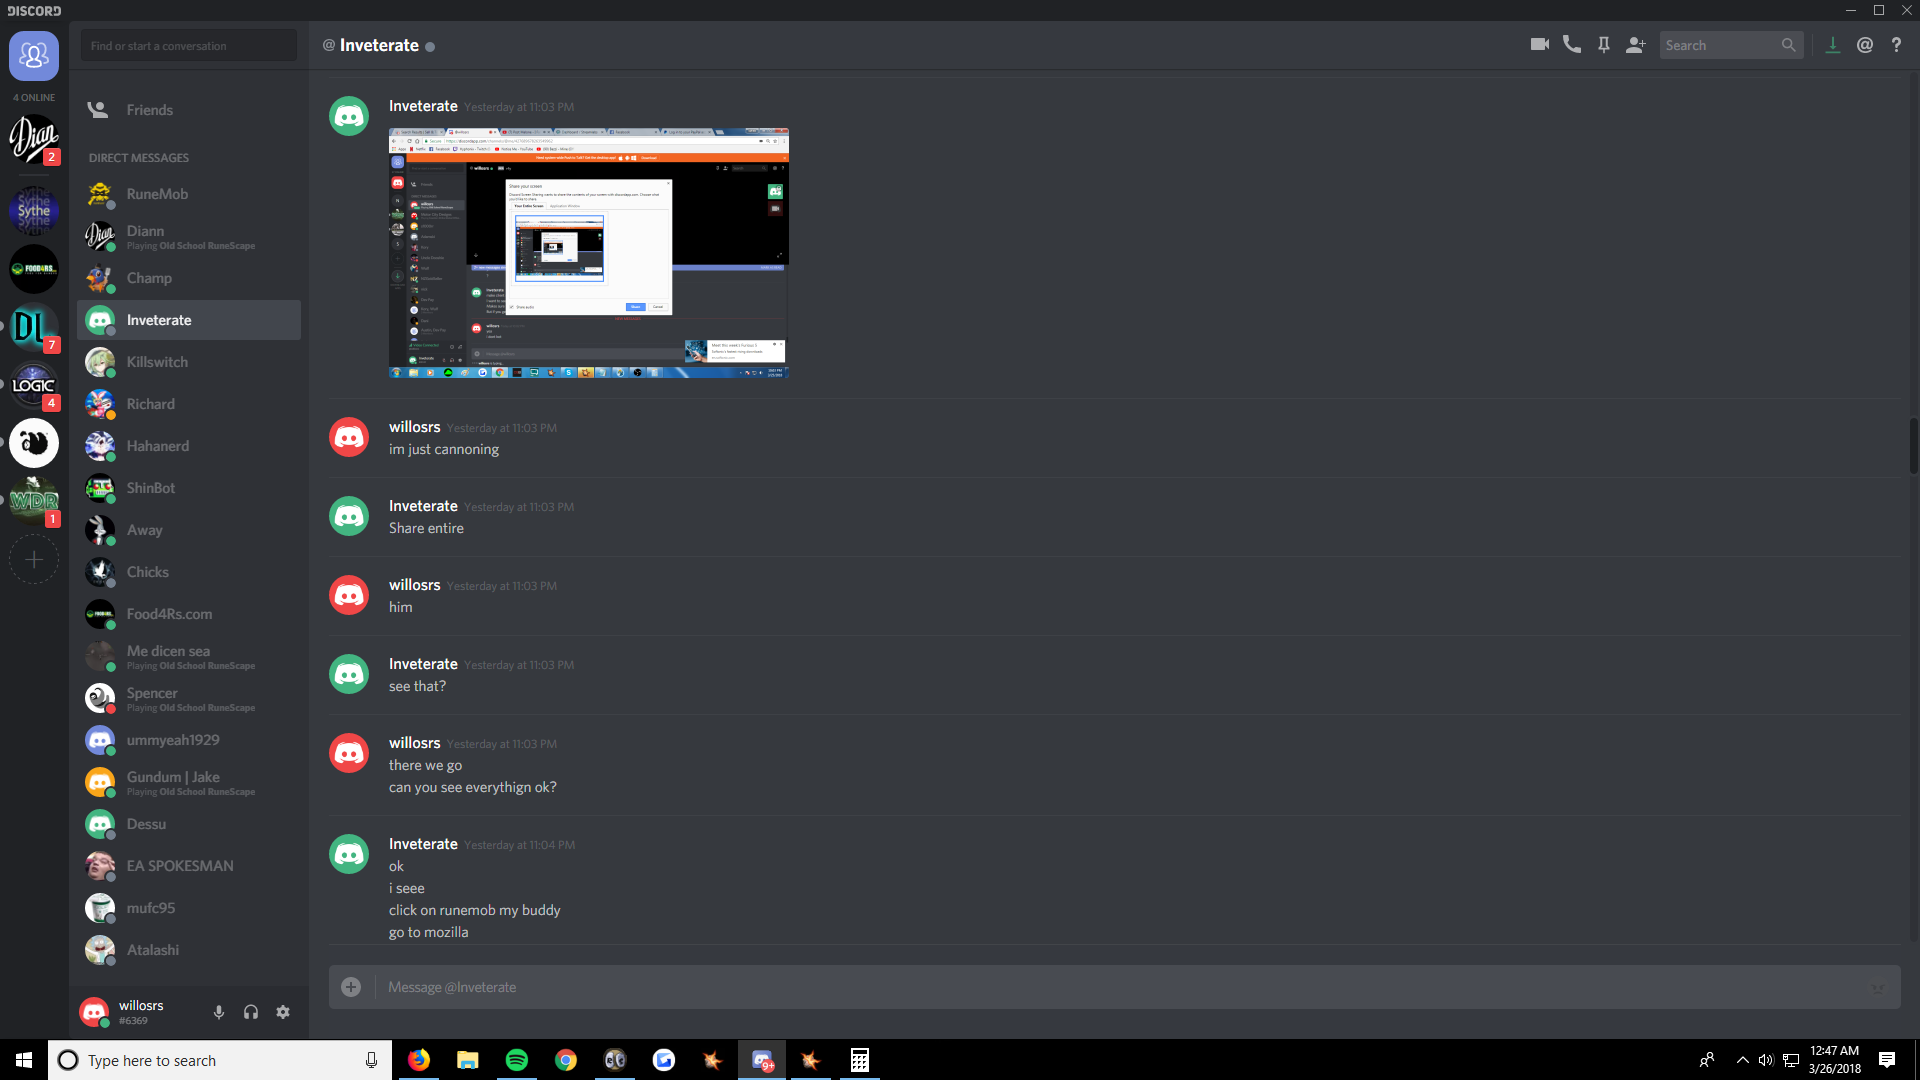The width and height of the screenshot is (1920, 1080).
Task: Click the chat scrollbar thumb
Action: pos(1913,445)
